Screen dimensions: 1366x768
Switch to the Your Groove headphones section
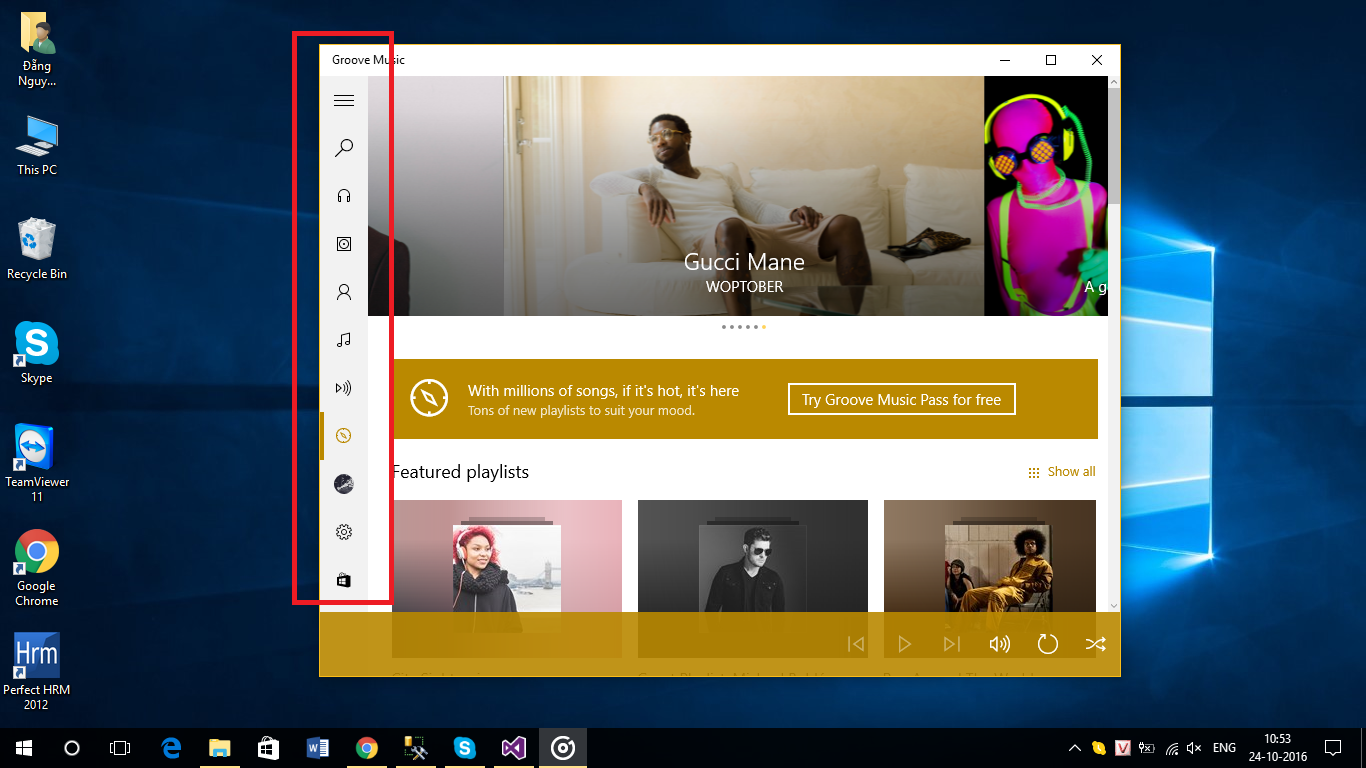pos(344,195)
